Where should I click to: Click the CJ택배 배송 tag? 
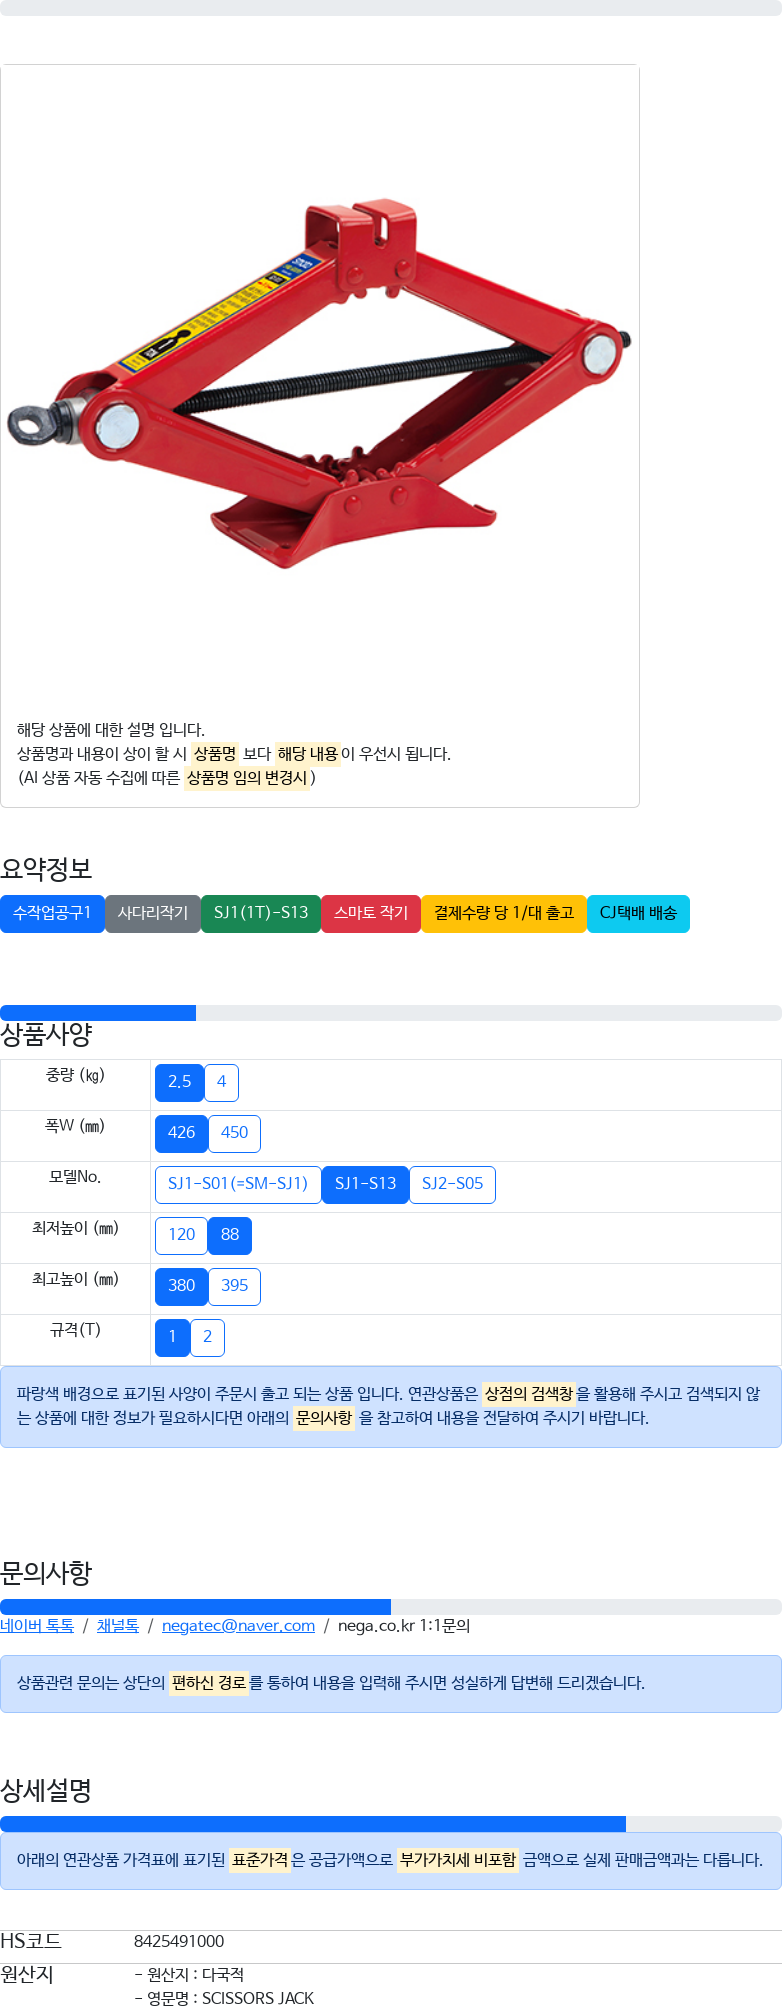(x=638, y=913)
